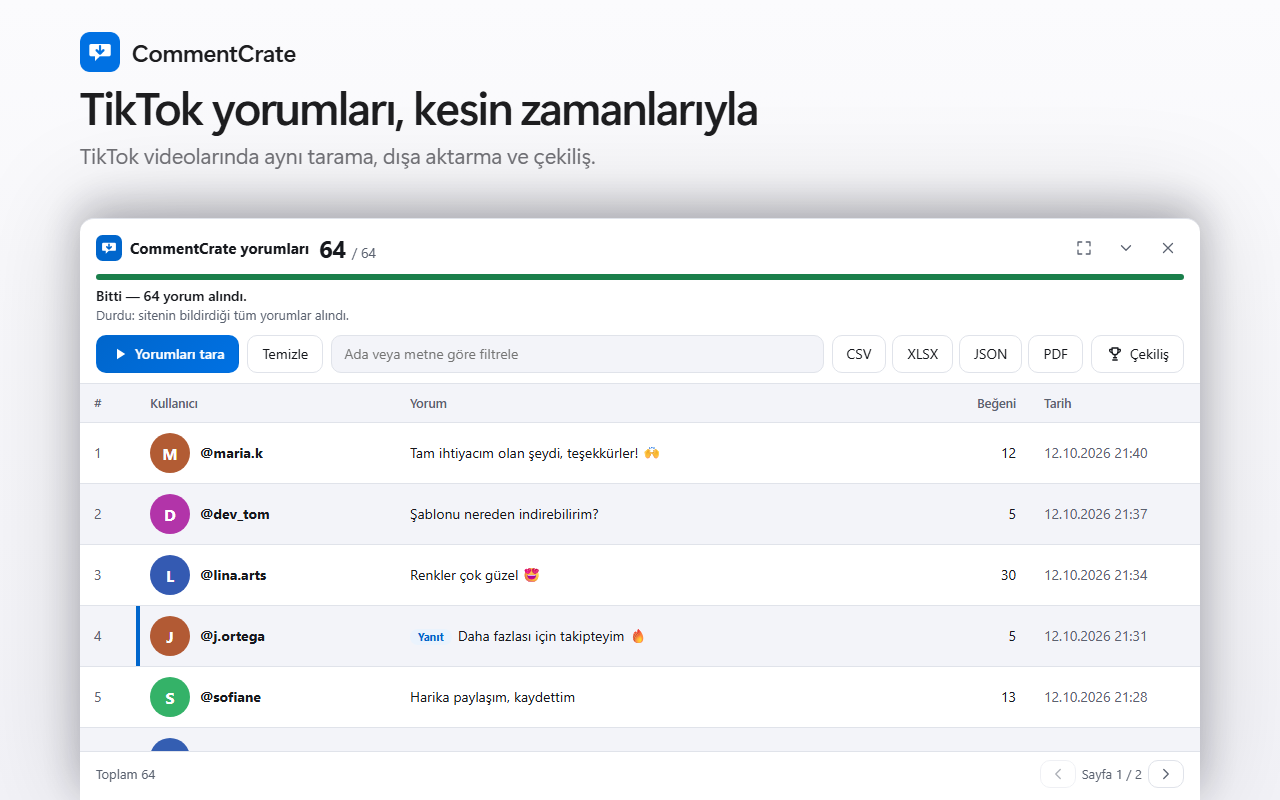Click the avatar of @maria.k
This screenshot has width=1280, height=800.
(x=170, y=453)
